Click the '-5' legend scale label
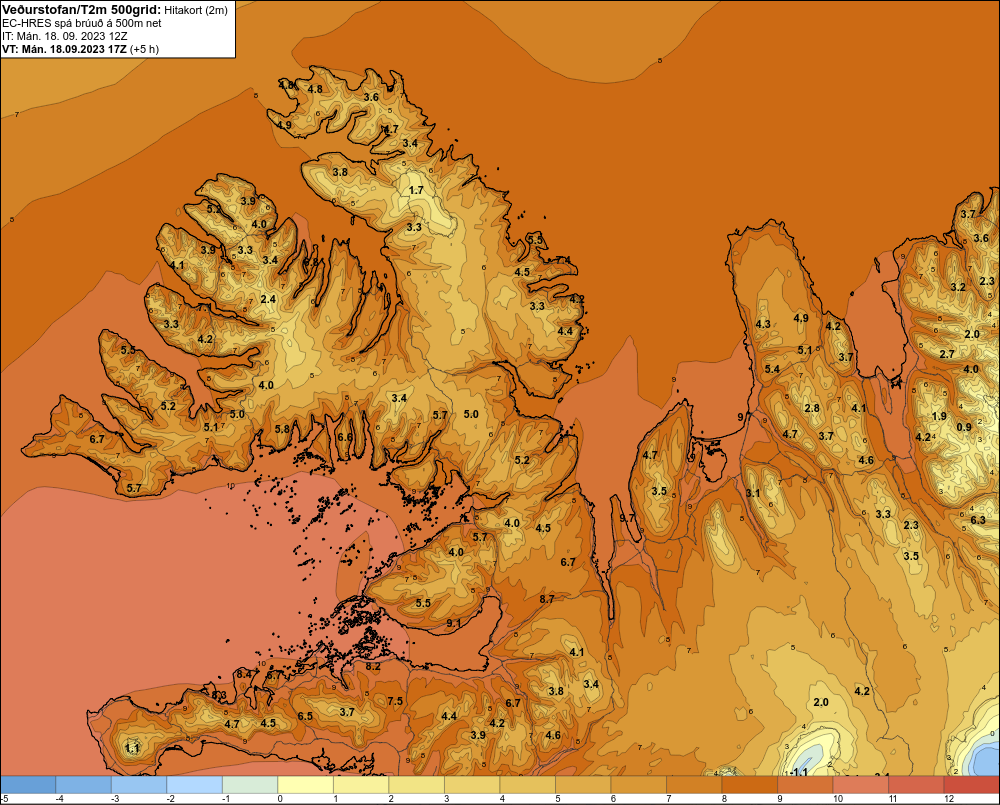1000x805 pixels. 4,799
